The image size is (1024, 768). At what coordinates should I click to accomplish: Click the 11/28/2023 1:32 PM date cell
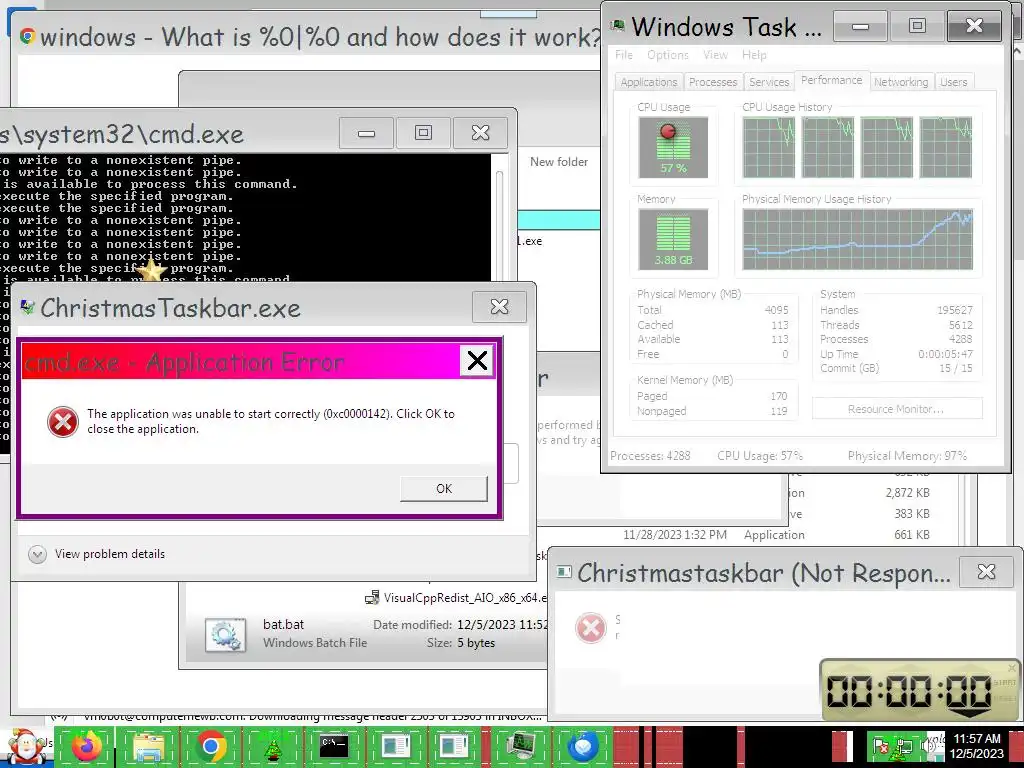pyautogui.click(x=675, y=535)
